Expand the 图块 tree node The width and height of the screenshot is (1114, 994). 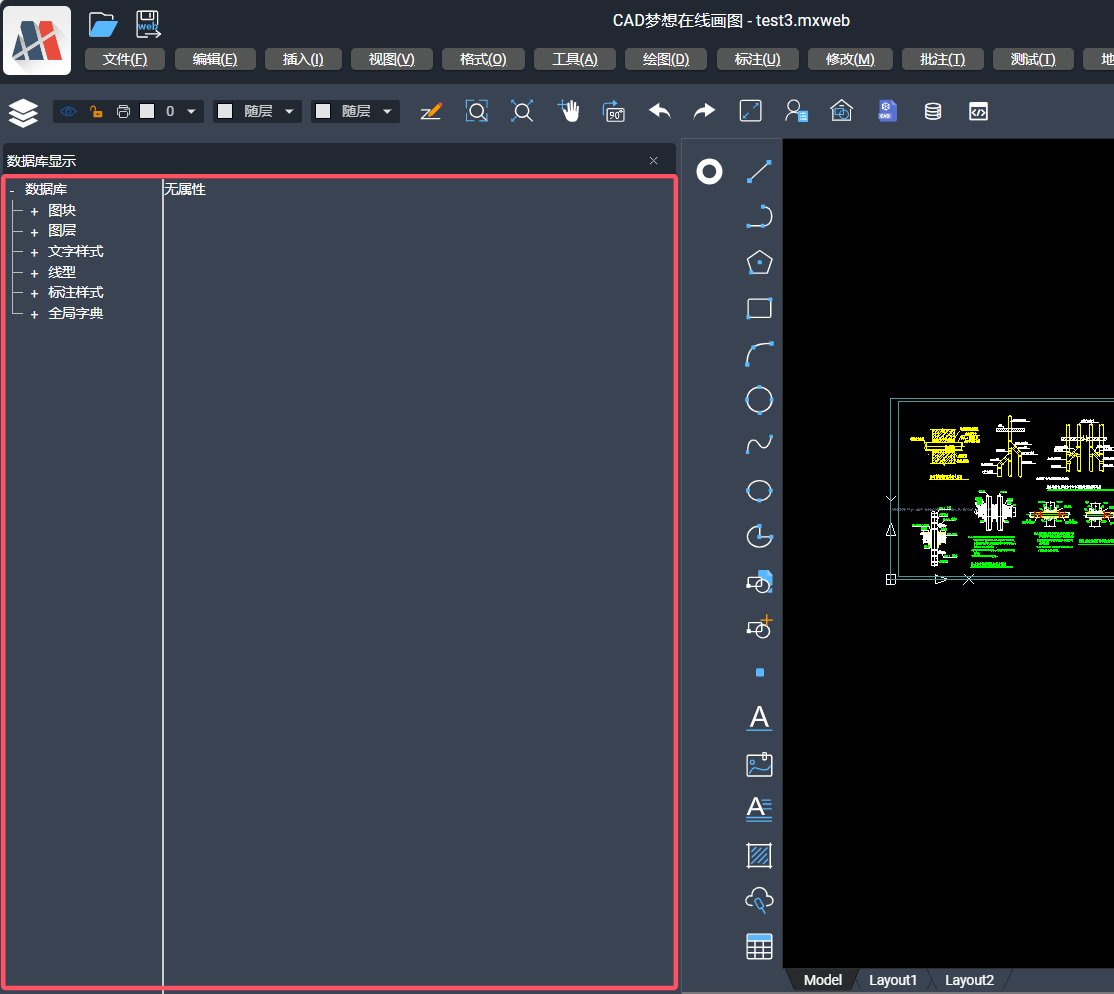click(34, 211)
